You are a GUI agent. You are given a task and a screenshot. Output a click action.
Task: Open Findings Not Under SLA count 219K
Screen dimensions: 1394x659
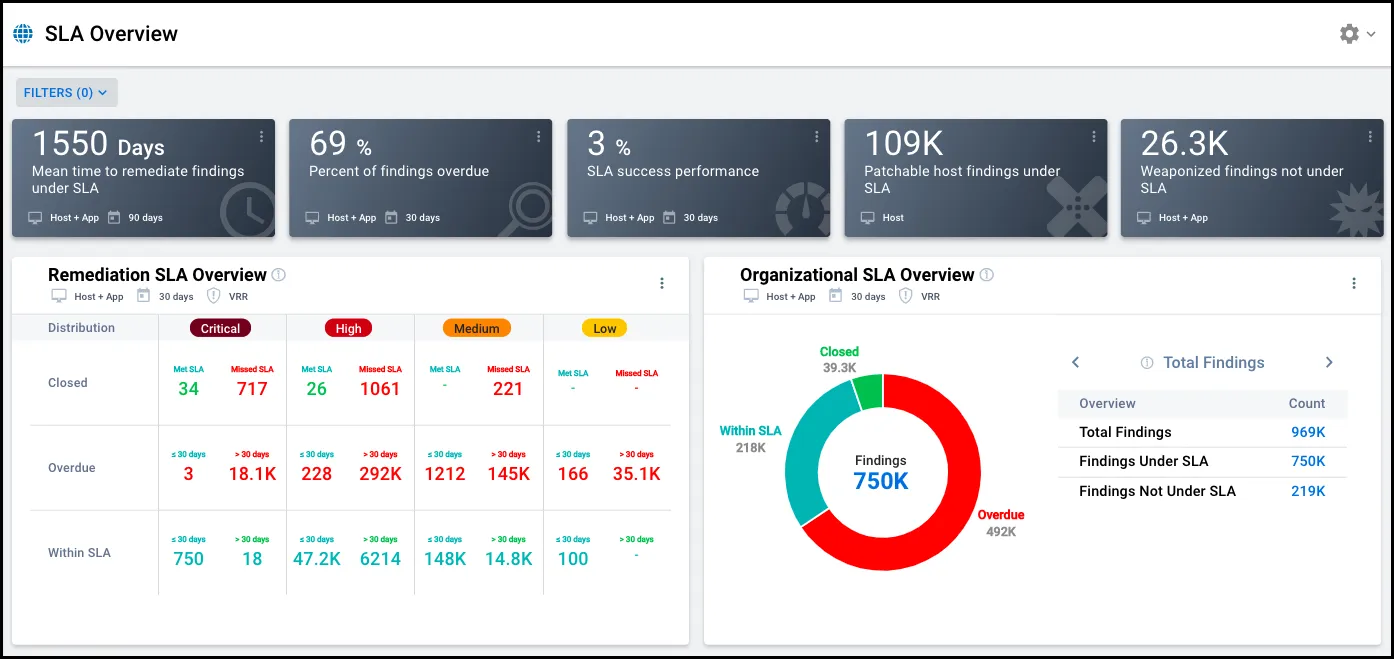click(1308, 491)
